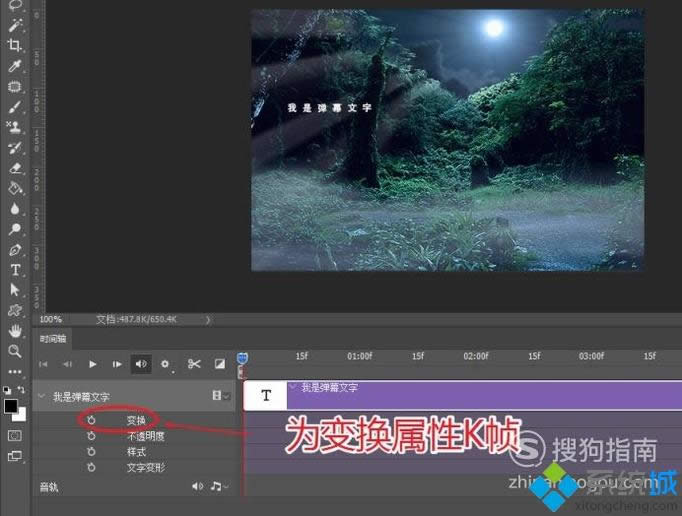Select the History Brush tool
This screenshot has width=682, height=516.
15,148
